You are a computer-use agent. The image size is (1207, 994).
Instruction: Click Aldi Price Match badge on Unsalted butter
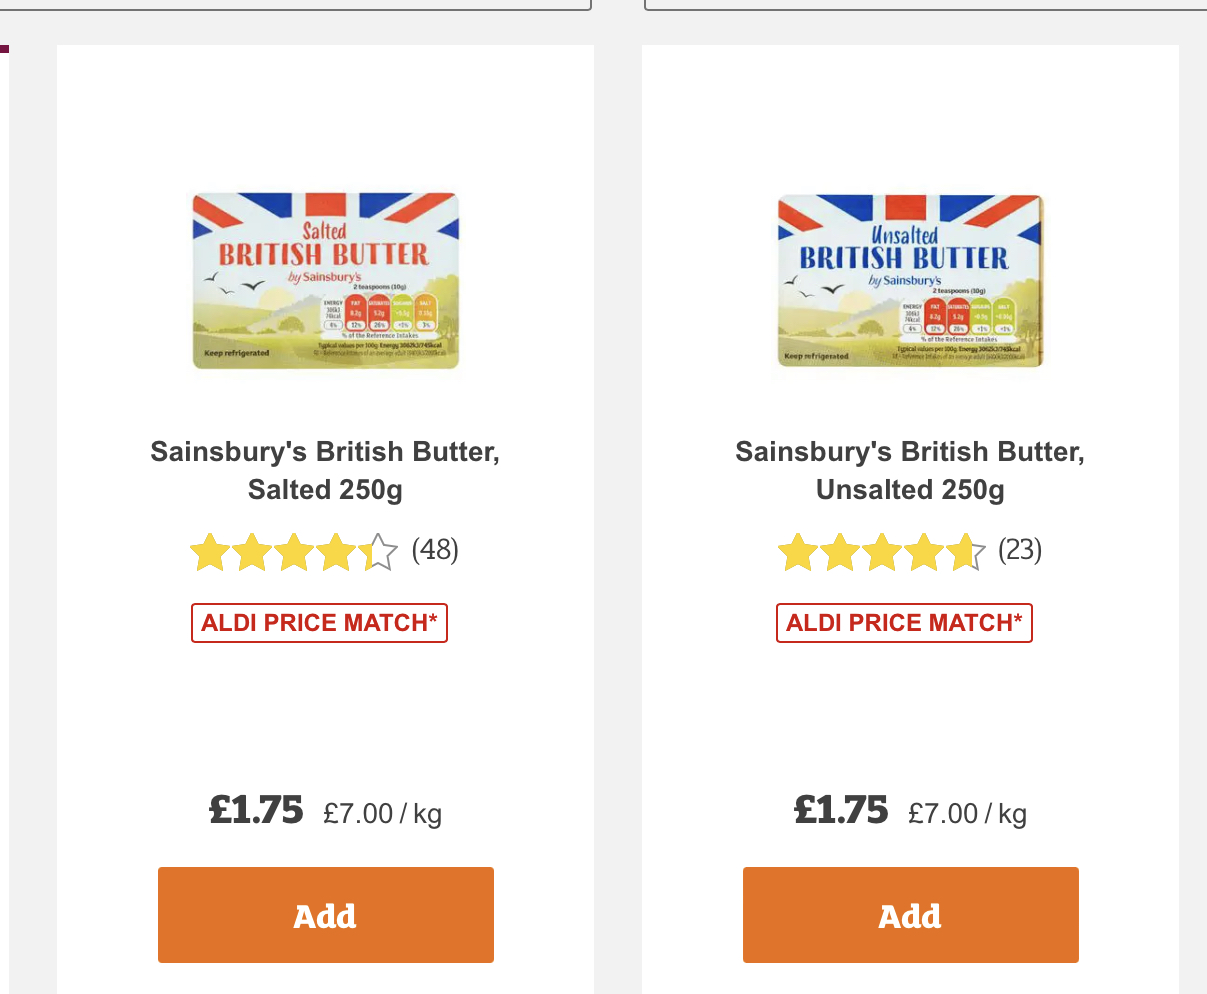[x=904, y=623]
